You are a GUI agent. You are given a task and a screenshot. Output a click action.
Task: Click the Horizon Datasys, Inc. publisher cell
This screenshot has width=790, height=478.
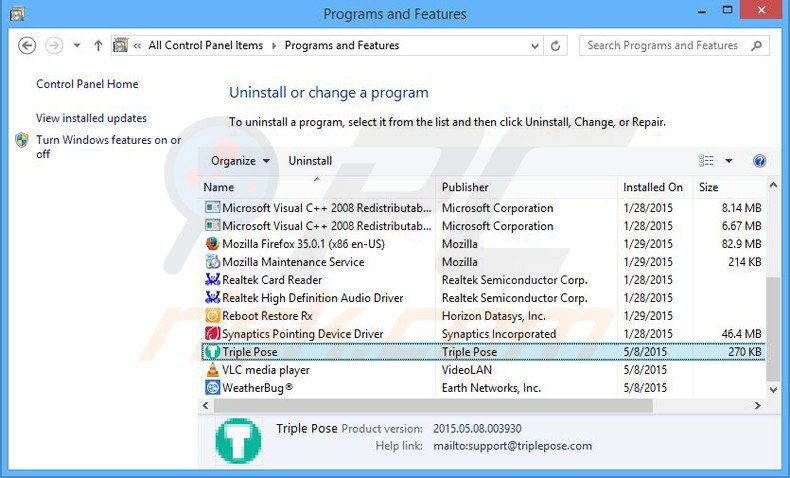point(493,316)
